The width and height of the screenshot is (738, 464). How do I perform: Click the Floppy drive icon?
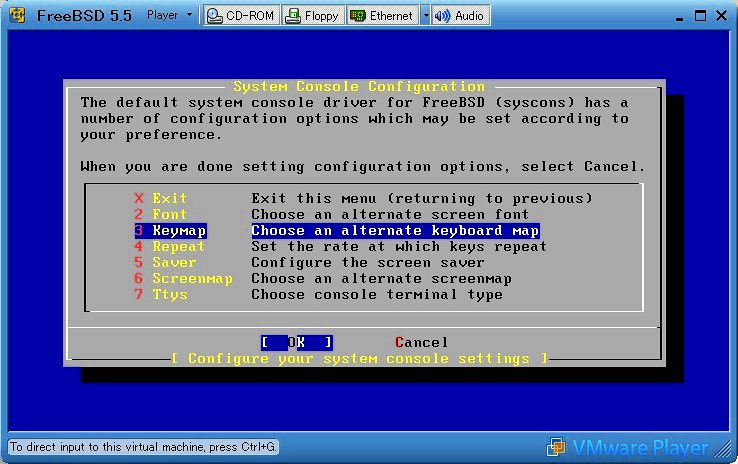293,16
